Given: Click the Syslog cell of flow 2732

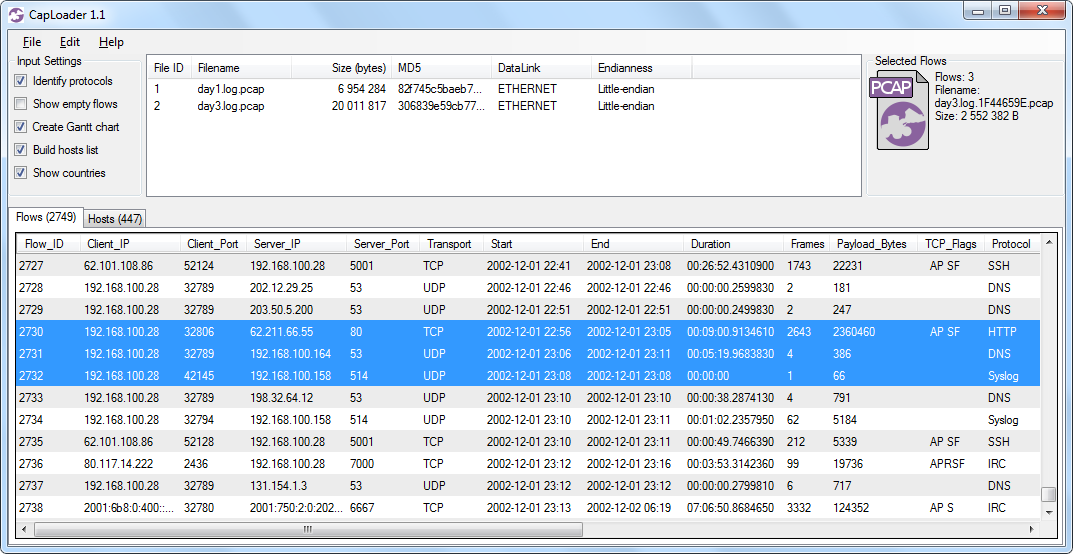Looking at the screenshot, I should point(1003,375).
